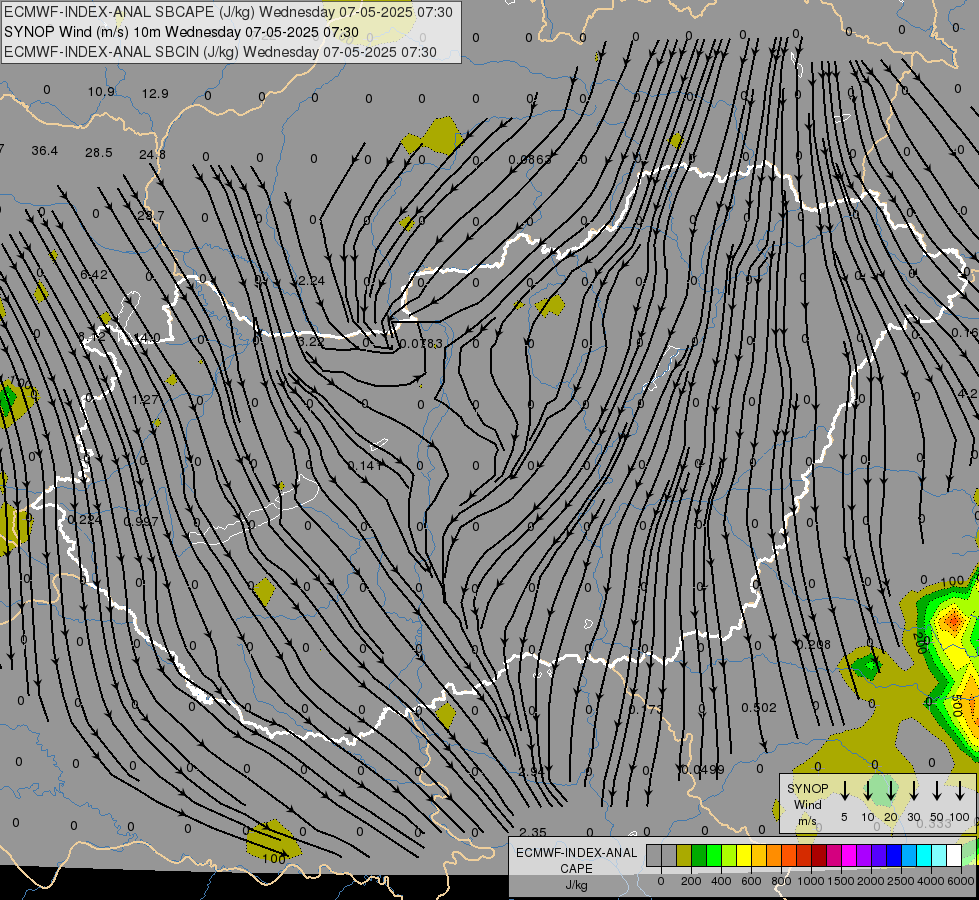
Task: Click the '2.24' value on the map
Action: (x=311, y=281)
